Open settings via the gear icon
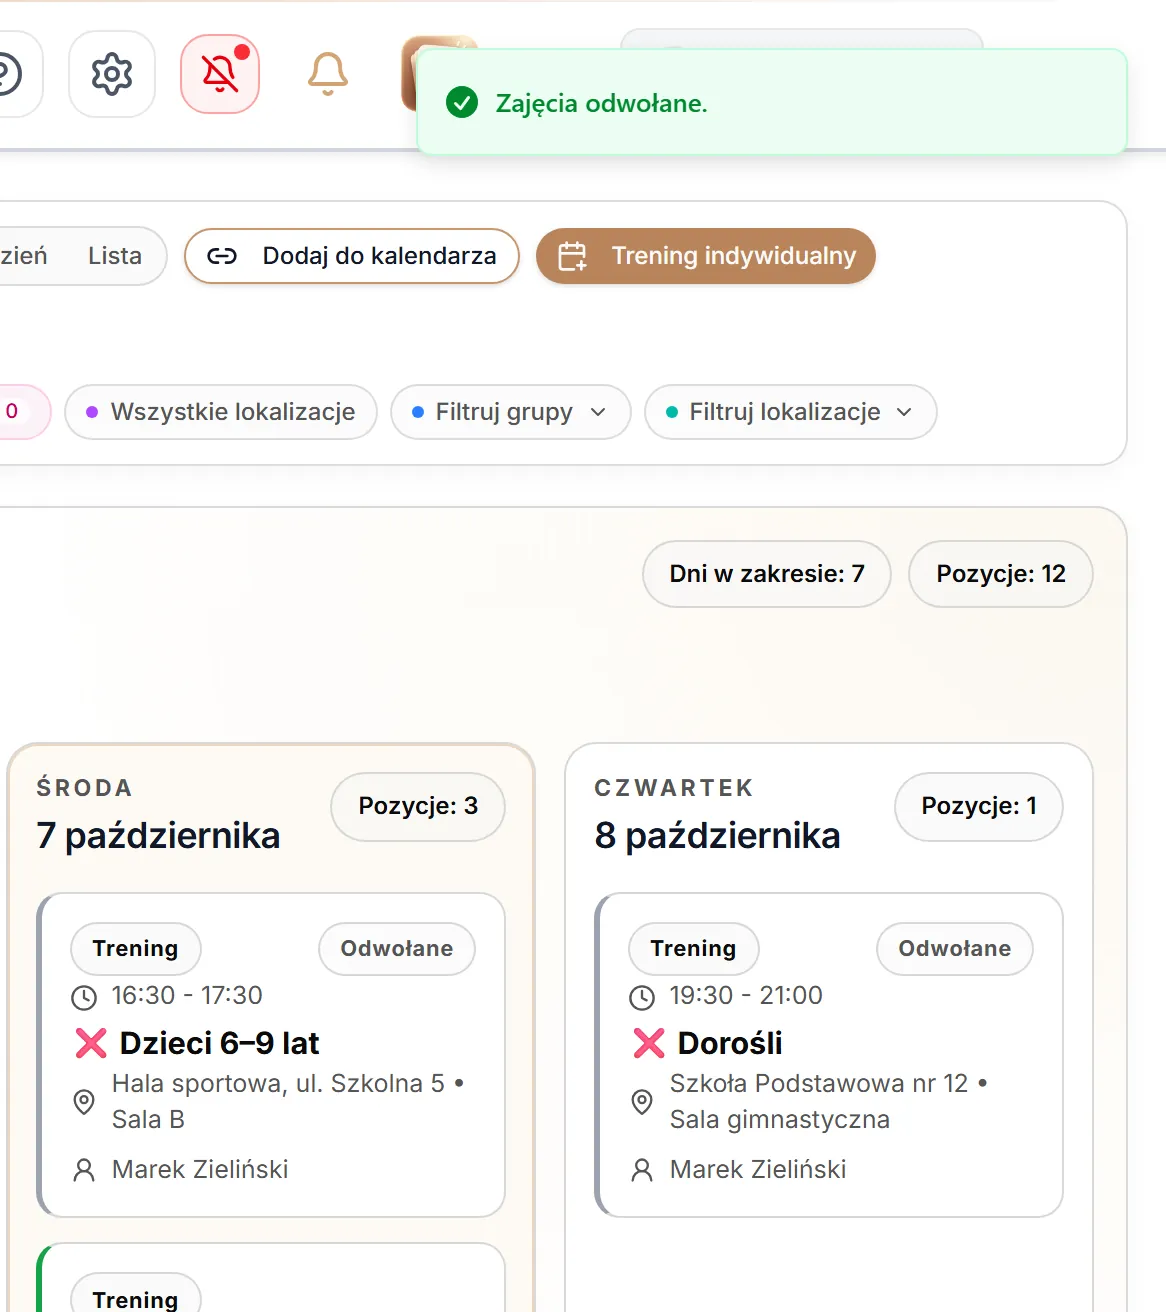Viewport: 1166px width, 1312px height. point(112,74)
